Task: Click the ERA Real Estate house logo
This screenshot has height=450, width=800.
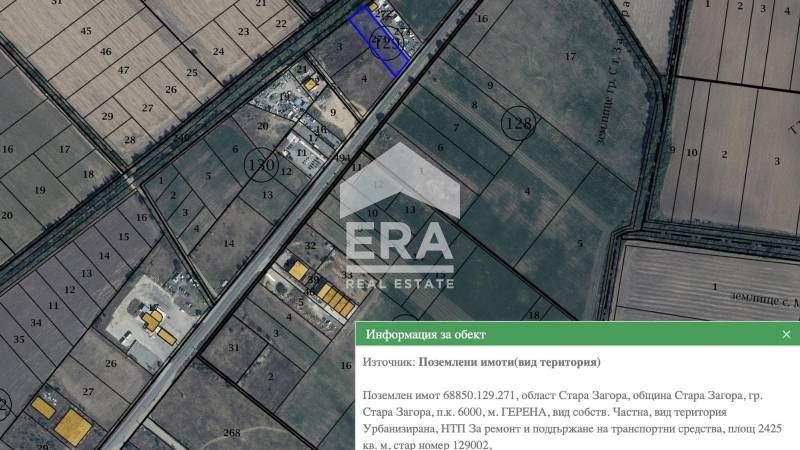Action: 399,215
